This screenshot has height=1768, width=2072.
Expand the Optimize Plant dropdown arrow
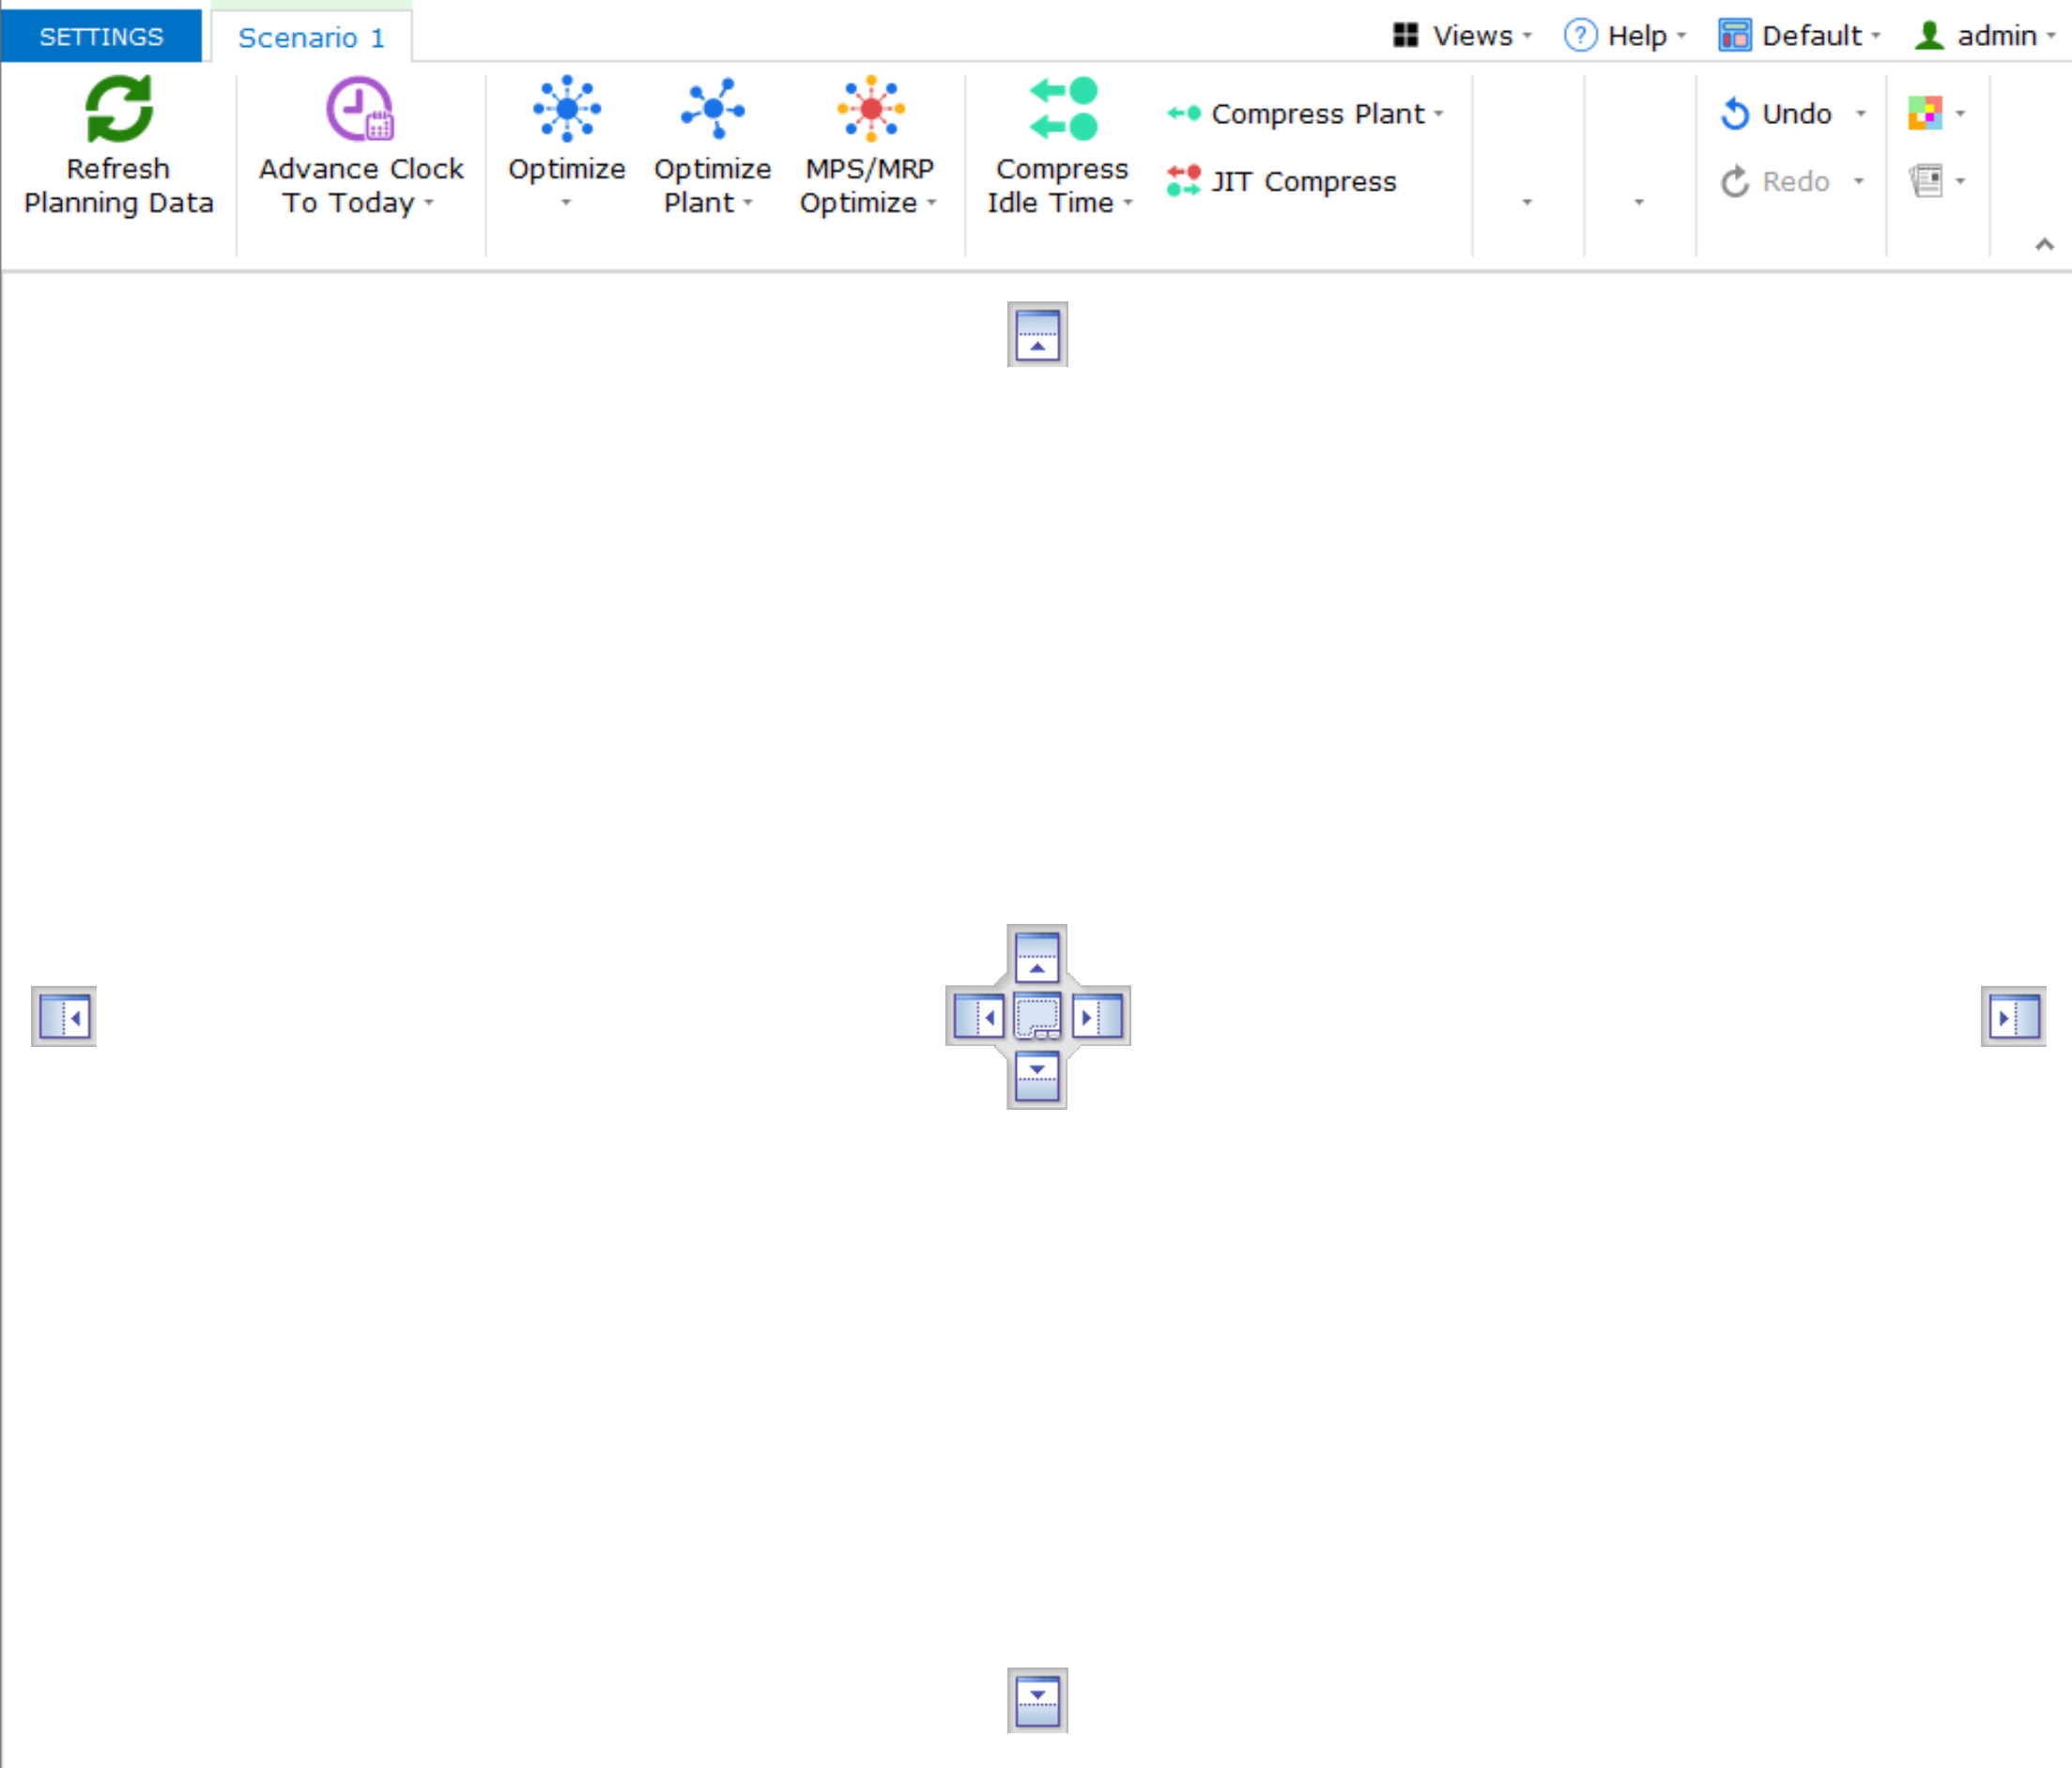tap(748, 203)
